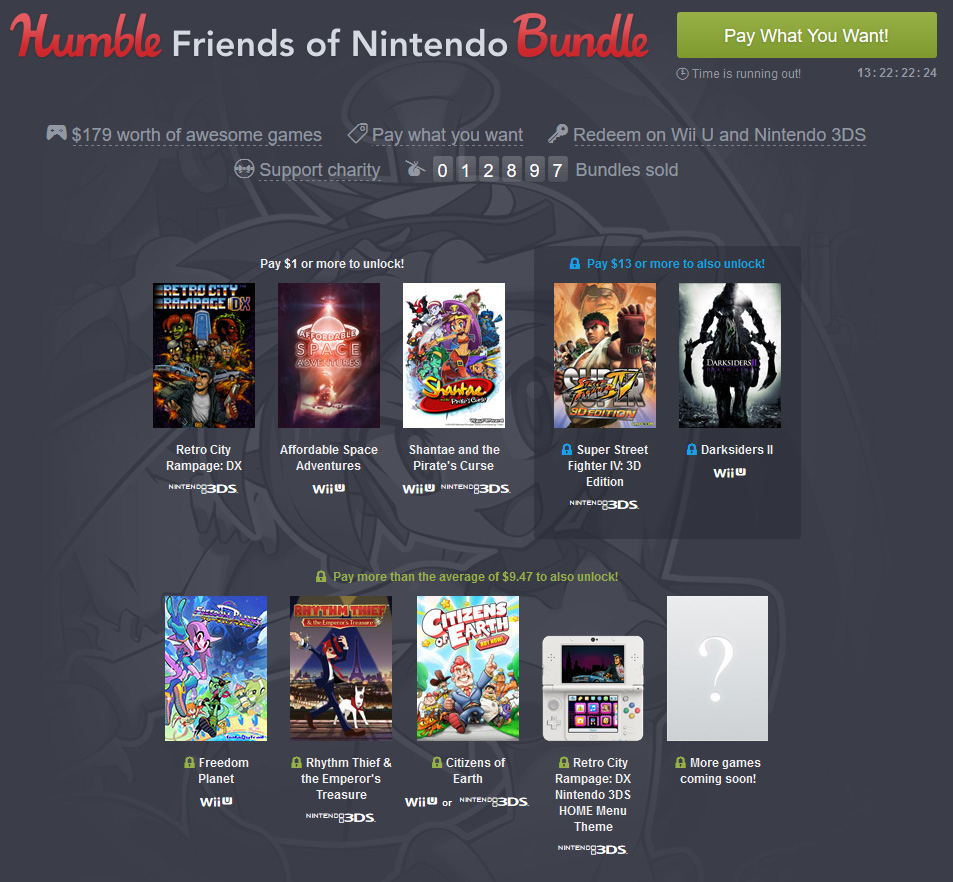953x882 pixels.
Task: Click the mystery question mark tile
Action: pos(717,668)
